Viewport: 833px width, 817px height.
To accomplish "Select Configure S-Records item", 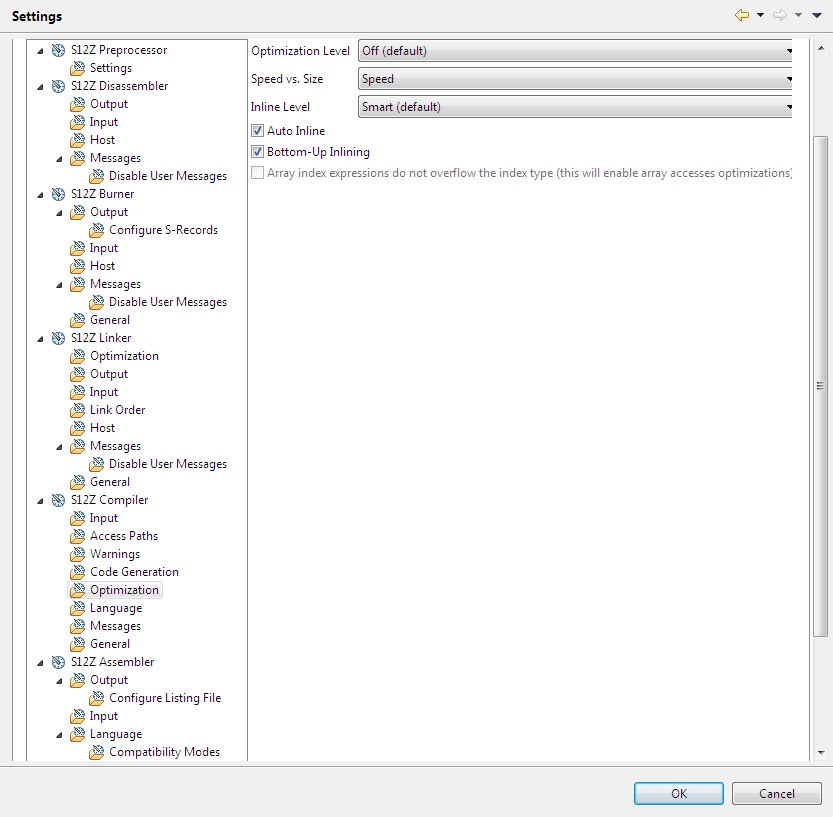I will click(164, 230).
